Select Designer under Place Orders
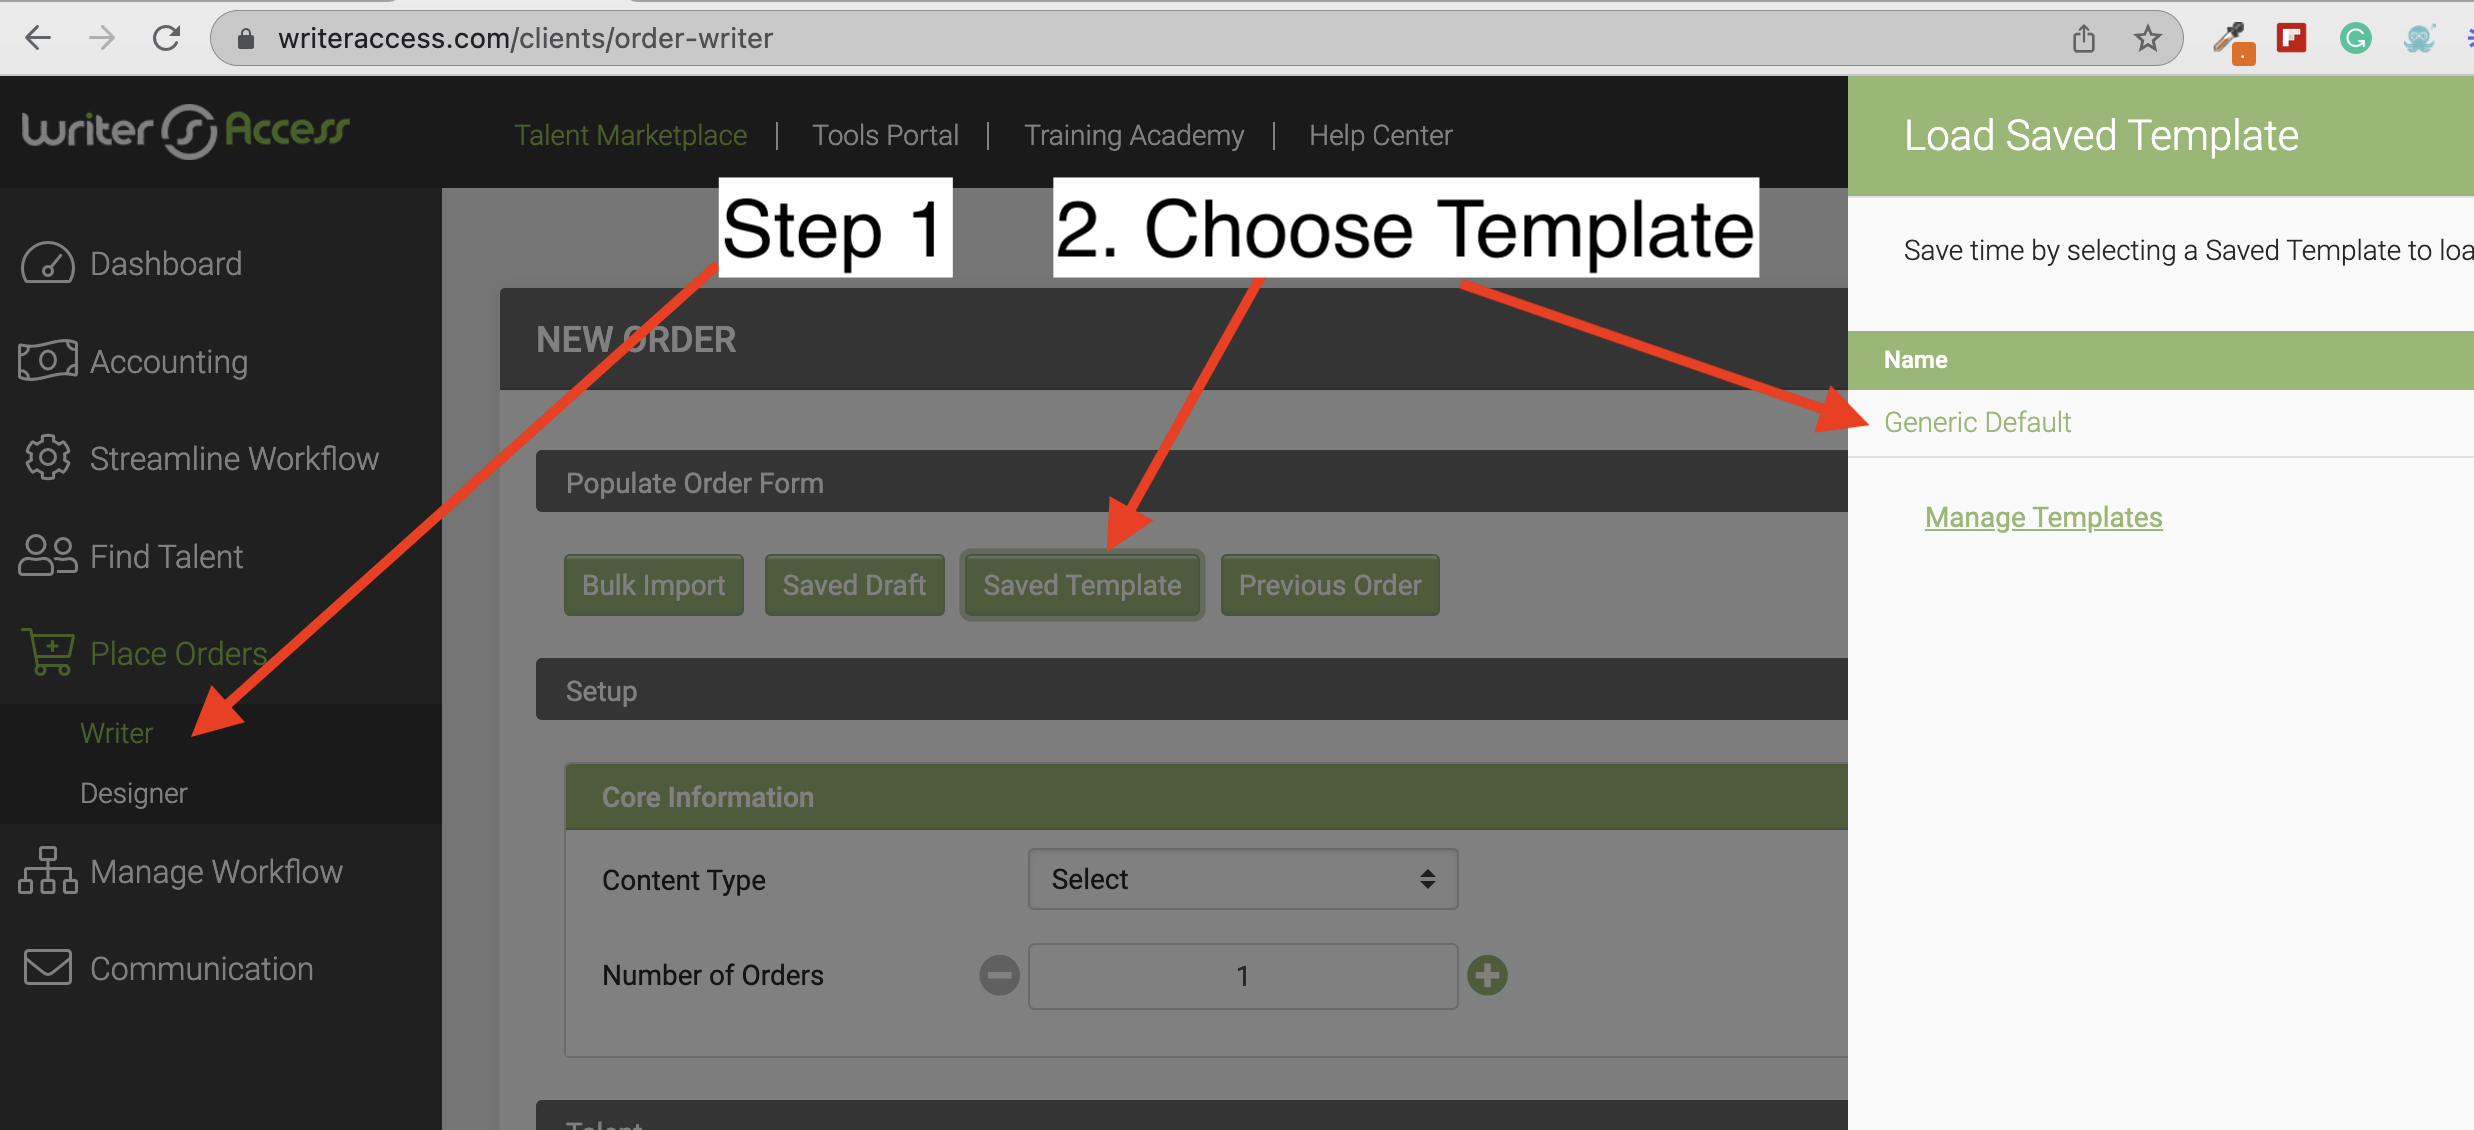 (134, 793)
